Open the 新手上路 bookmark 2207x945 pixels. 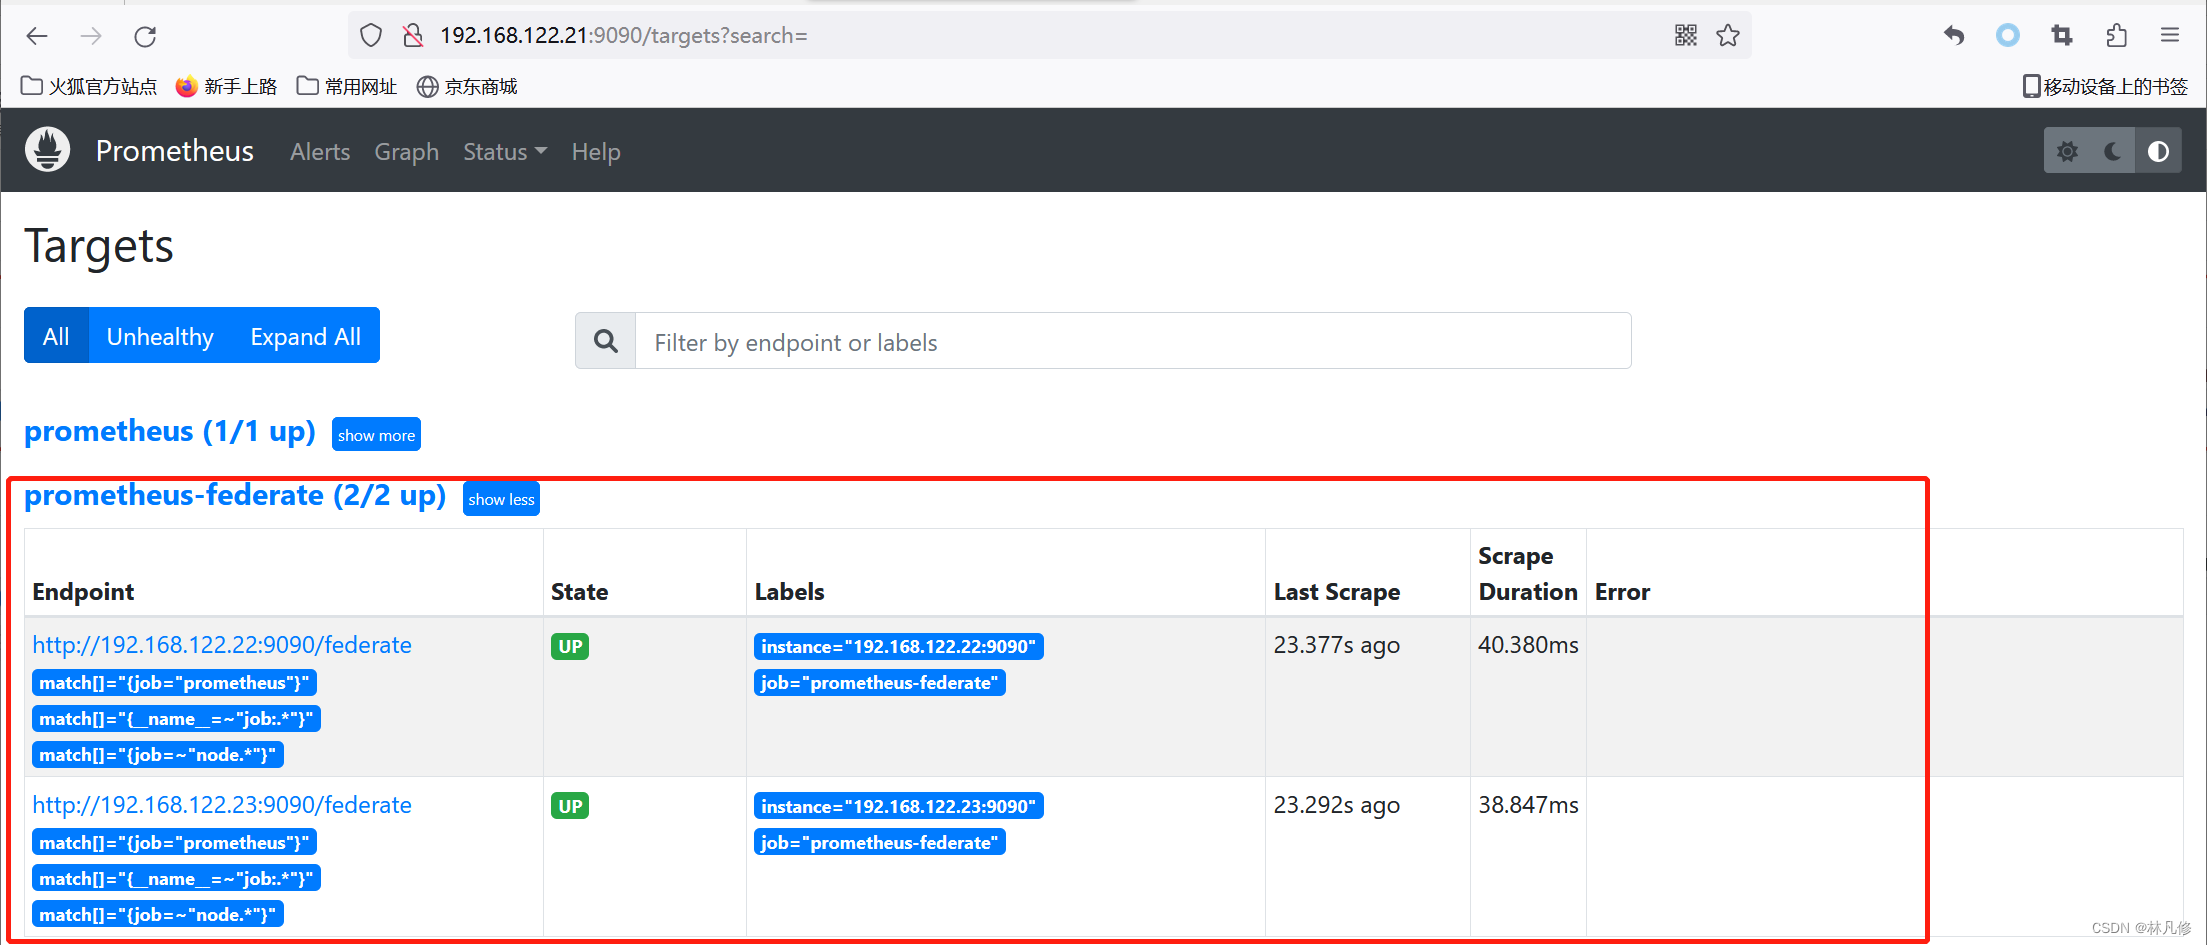point(226,87)
